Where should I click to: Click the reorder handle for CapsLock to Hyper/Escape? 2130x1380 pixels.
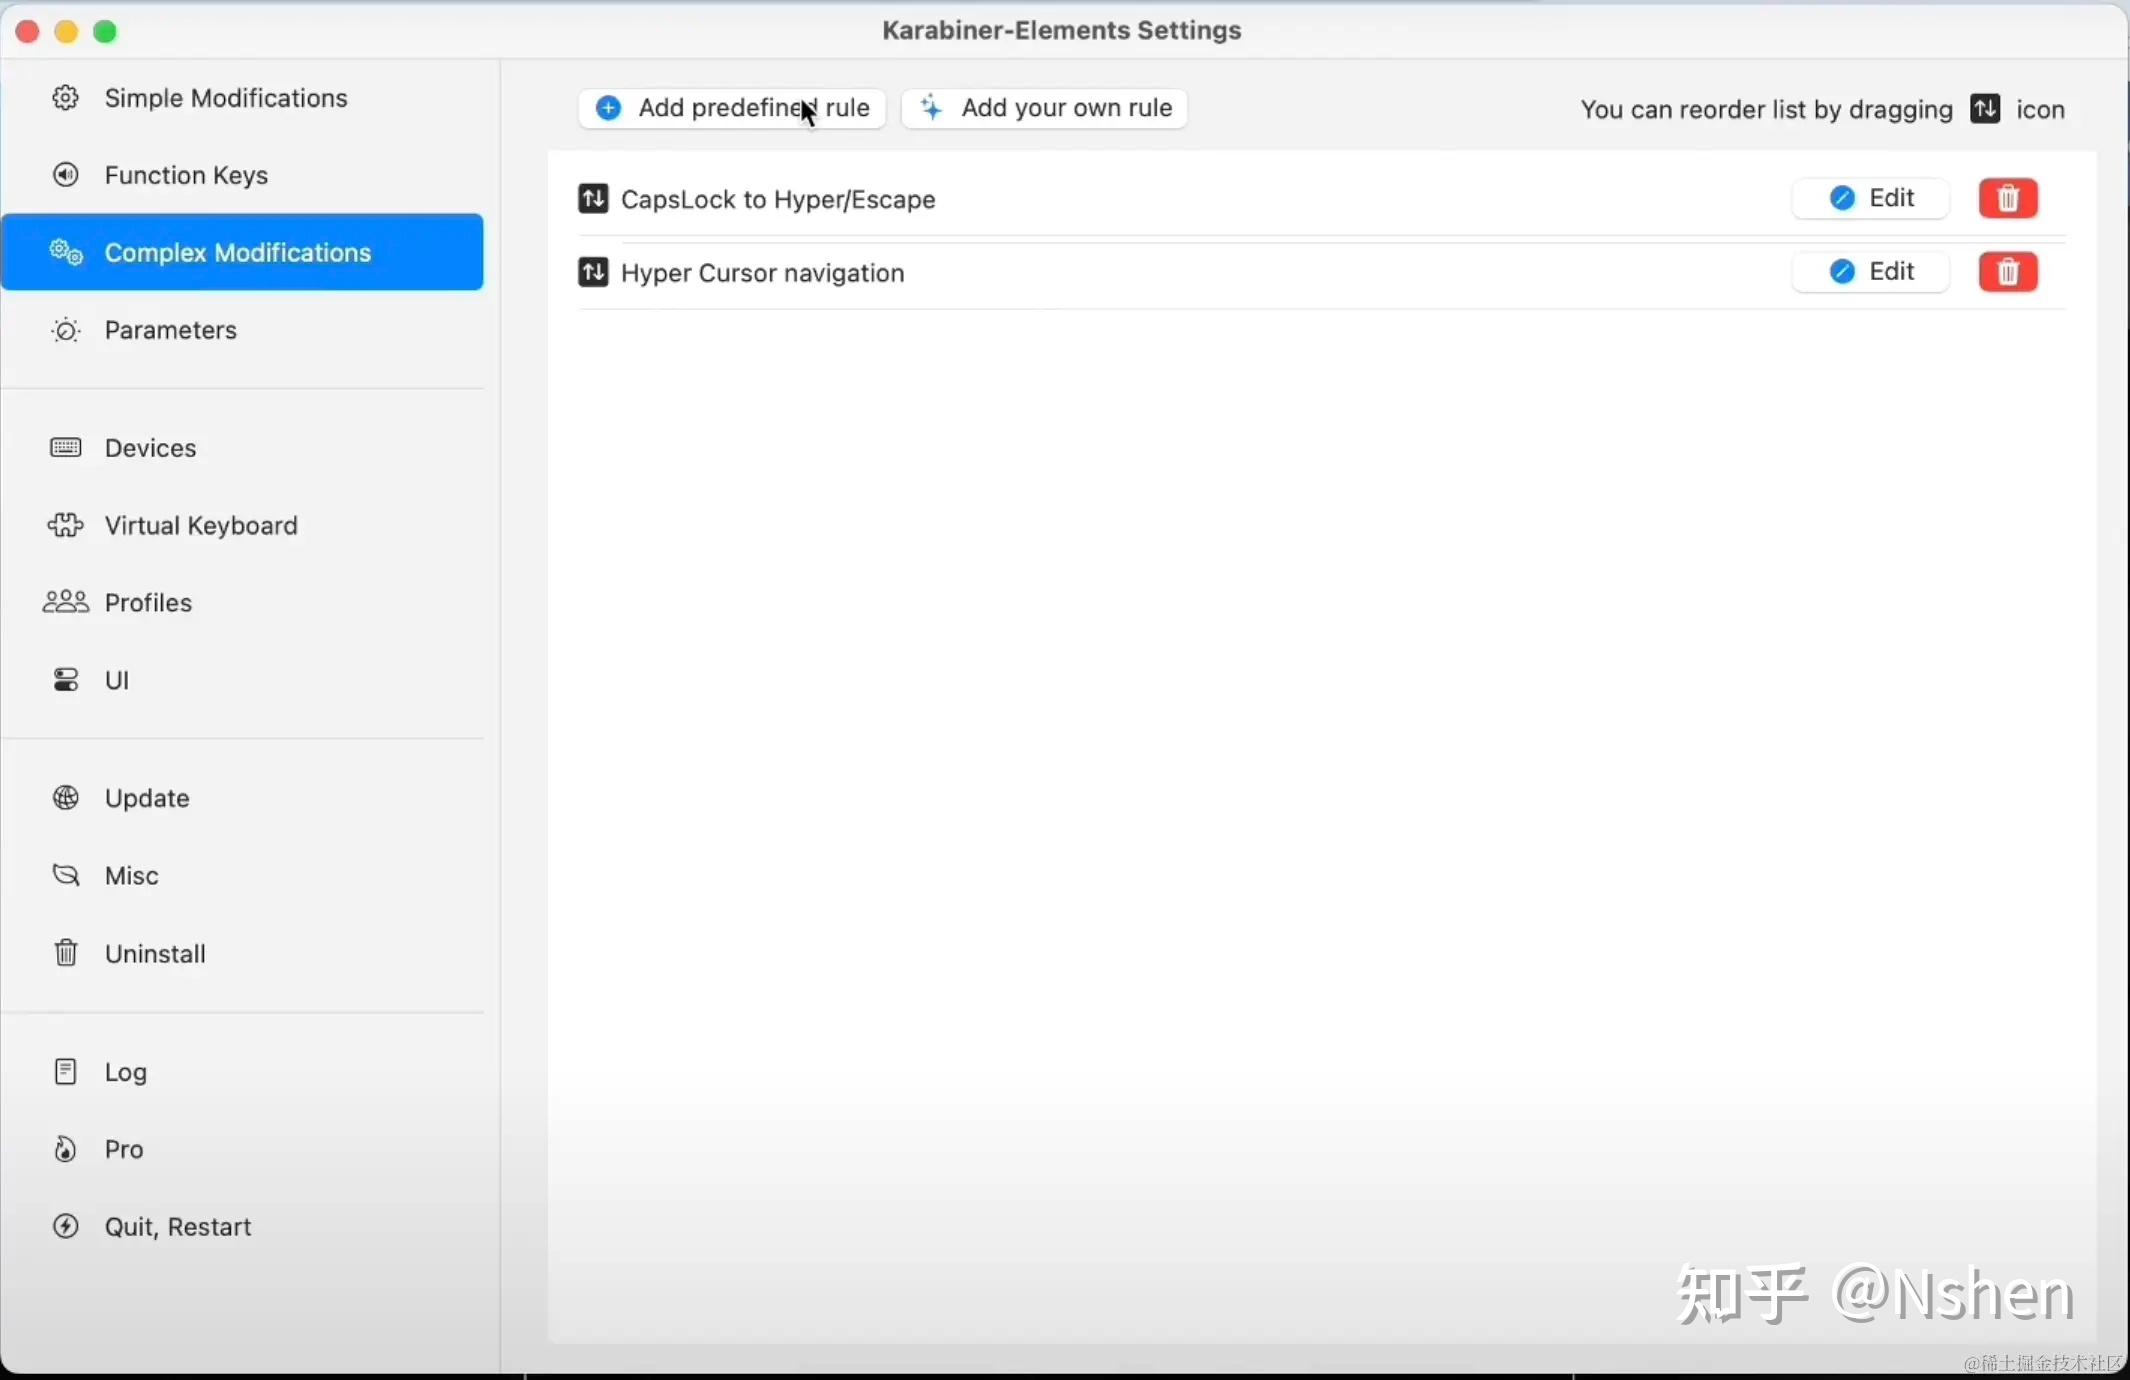(593, 199)
